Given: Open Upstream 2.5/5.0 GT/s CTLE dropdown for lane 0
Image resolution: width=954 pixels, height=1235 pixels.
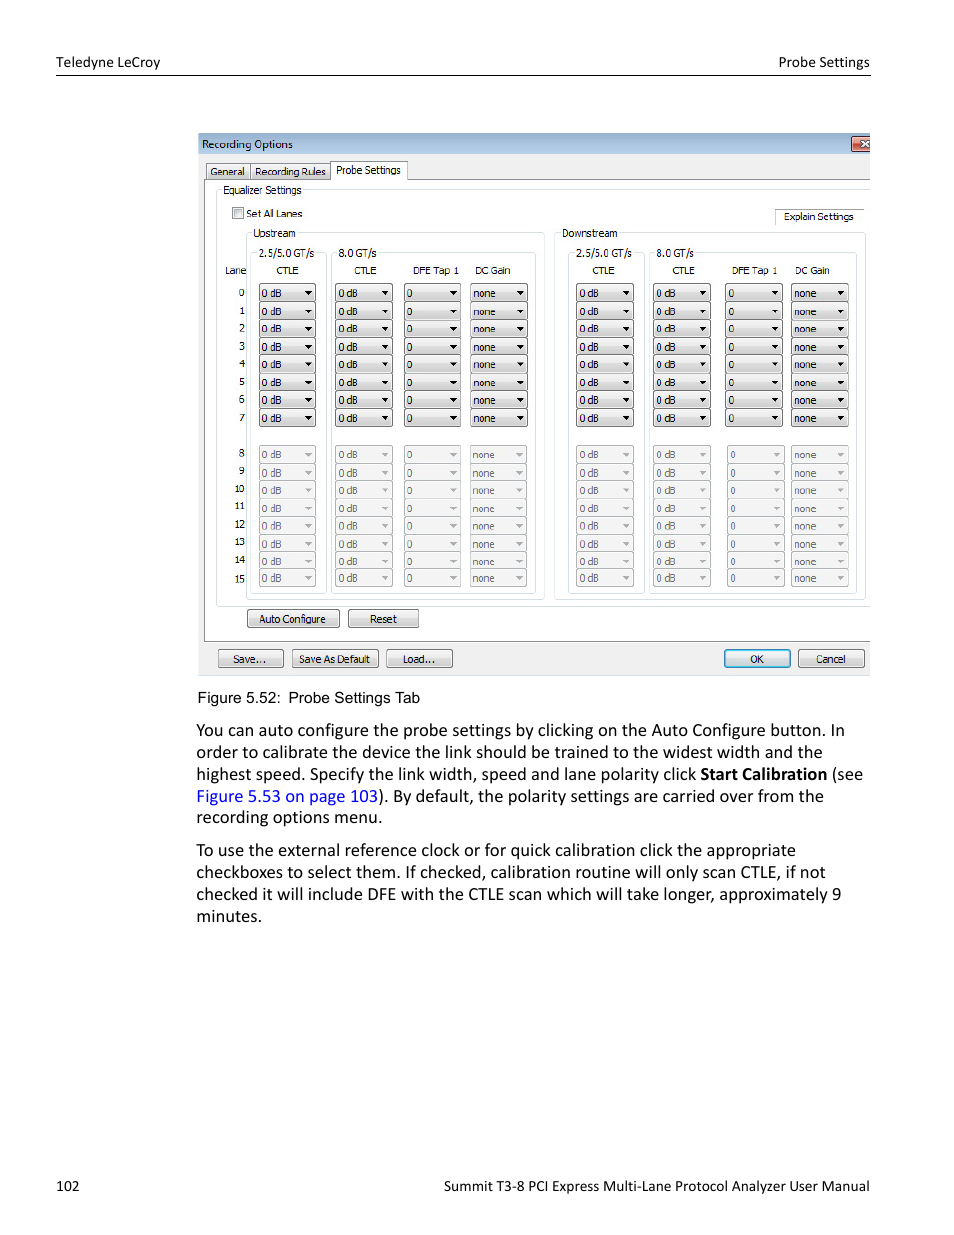Looking at the screenshot, I should tap(287, 293).
